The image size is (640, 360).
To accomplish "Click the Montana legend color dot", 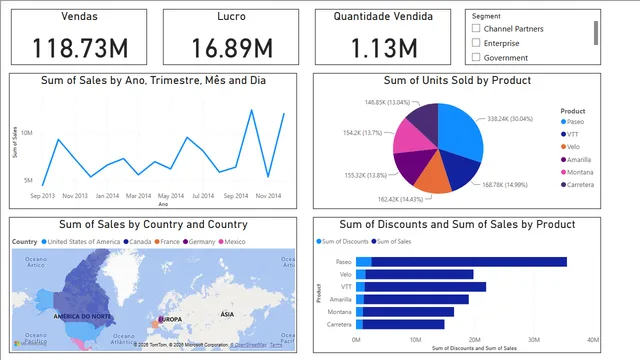I will 563,172.
